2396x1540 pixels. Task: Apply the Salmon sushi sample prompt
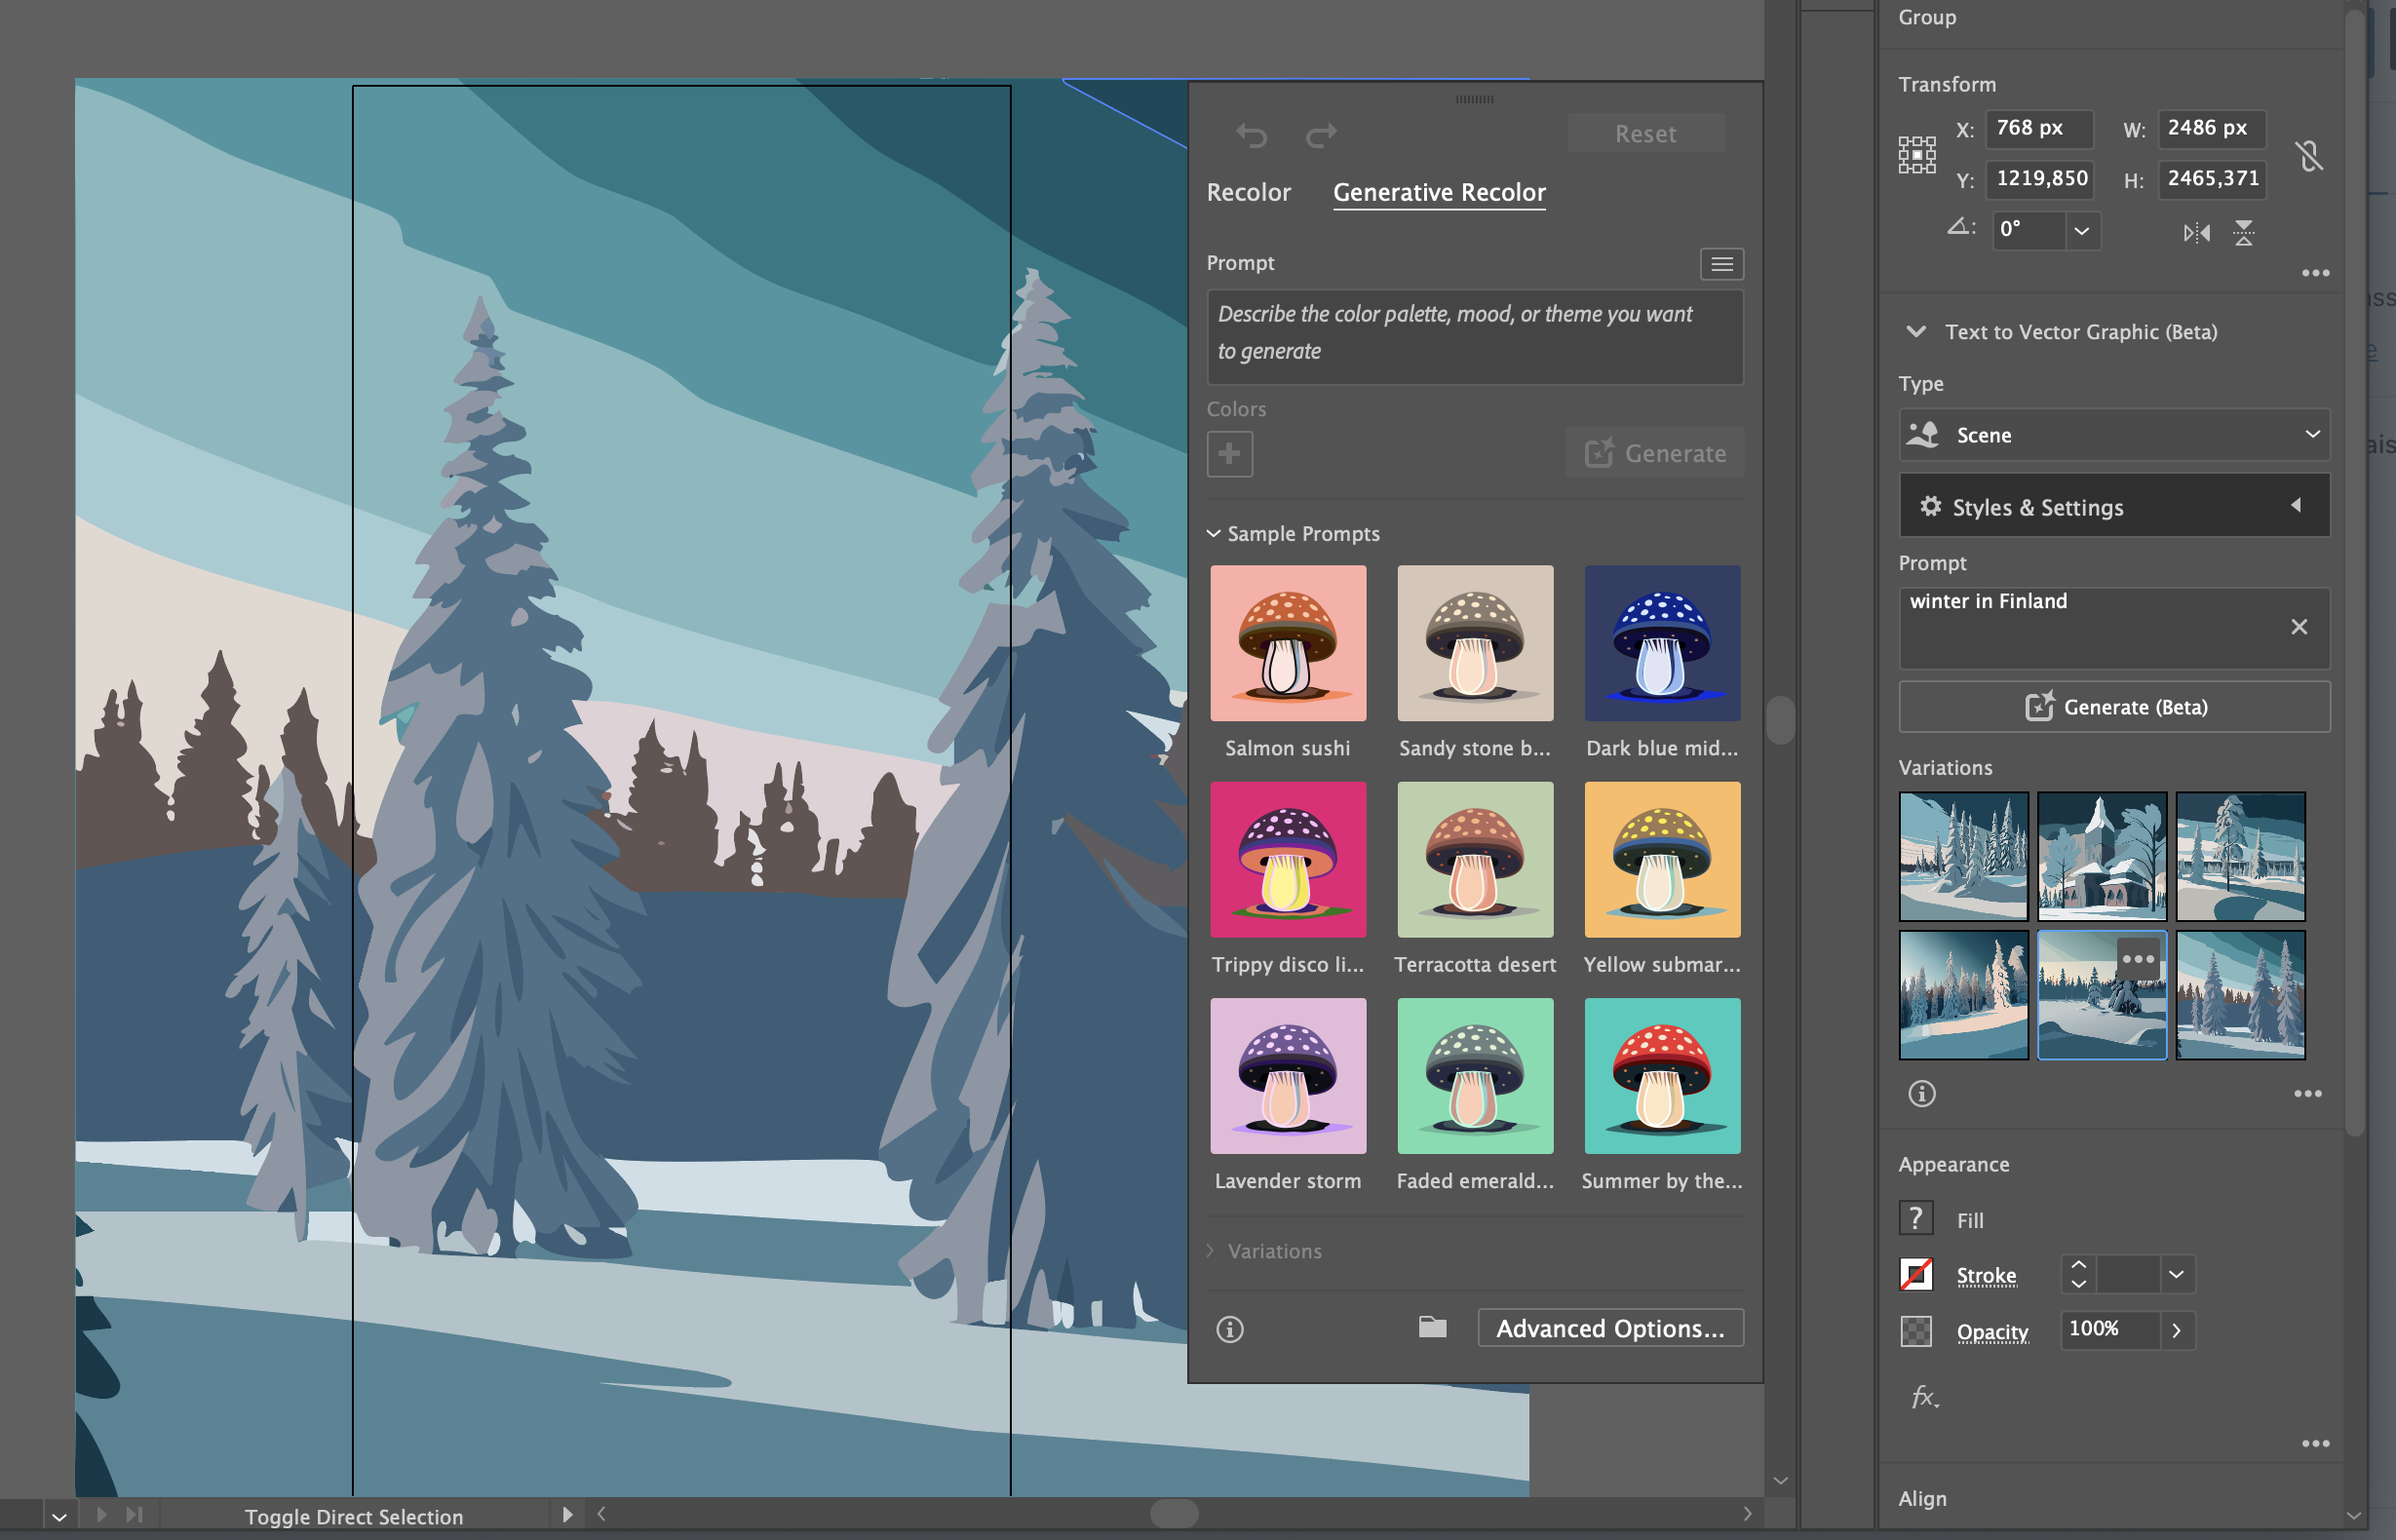click(1287, 644)
